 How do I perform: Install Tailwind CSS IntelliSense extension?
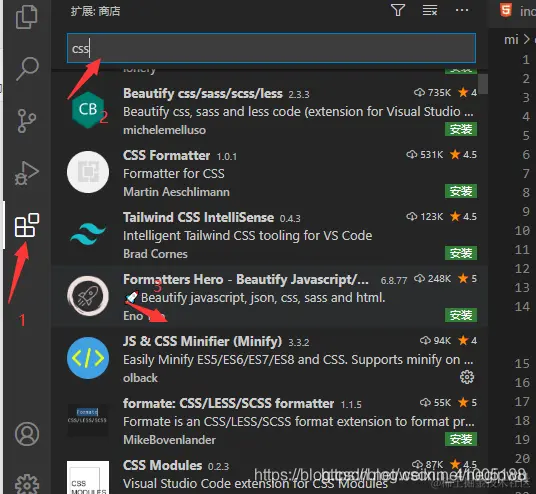click(x=461, y=253)
